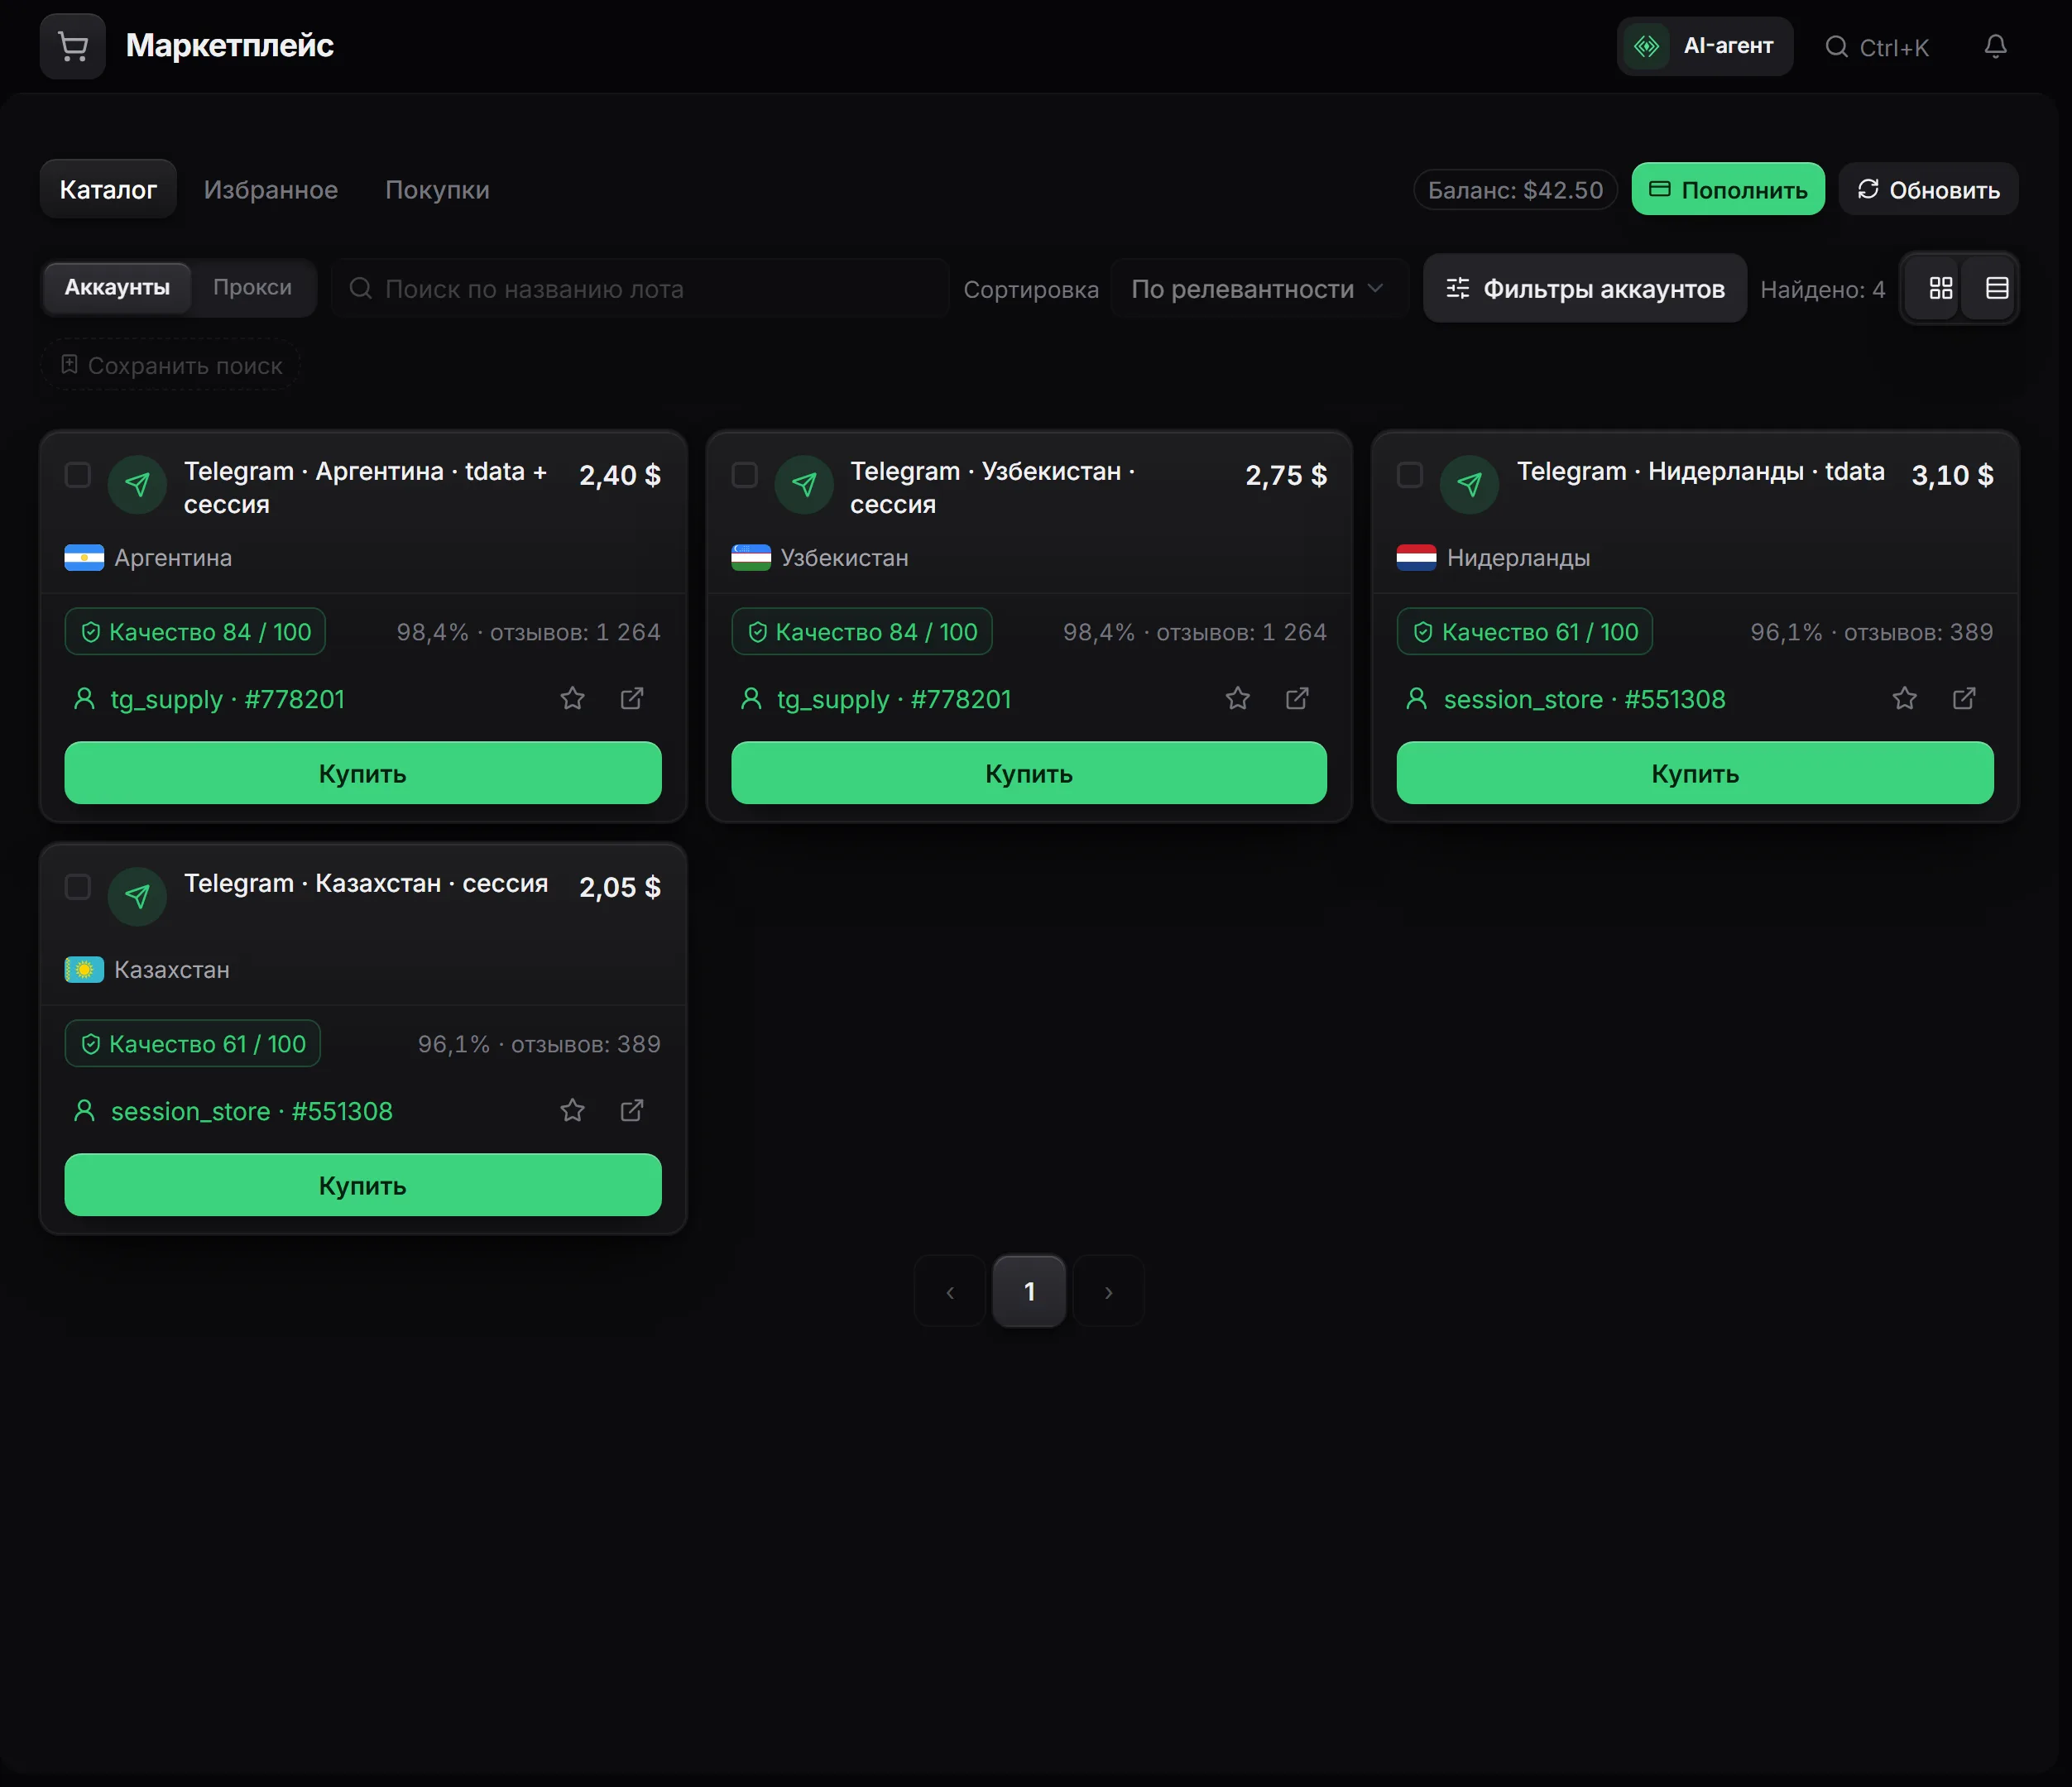Click Telegram icon on Нидерланды card

pos(1469,485)
